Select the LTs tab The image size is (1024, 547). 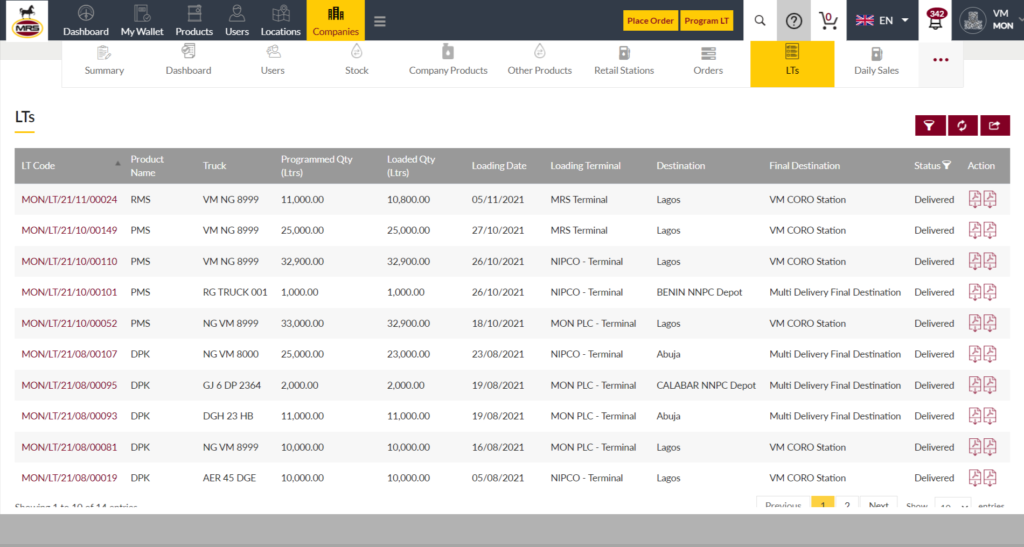[792, 63]
